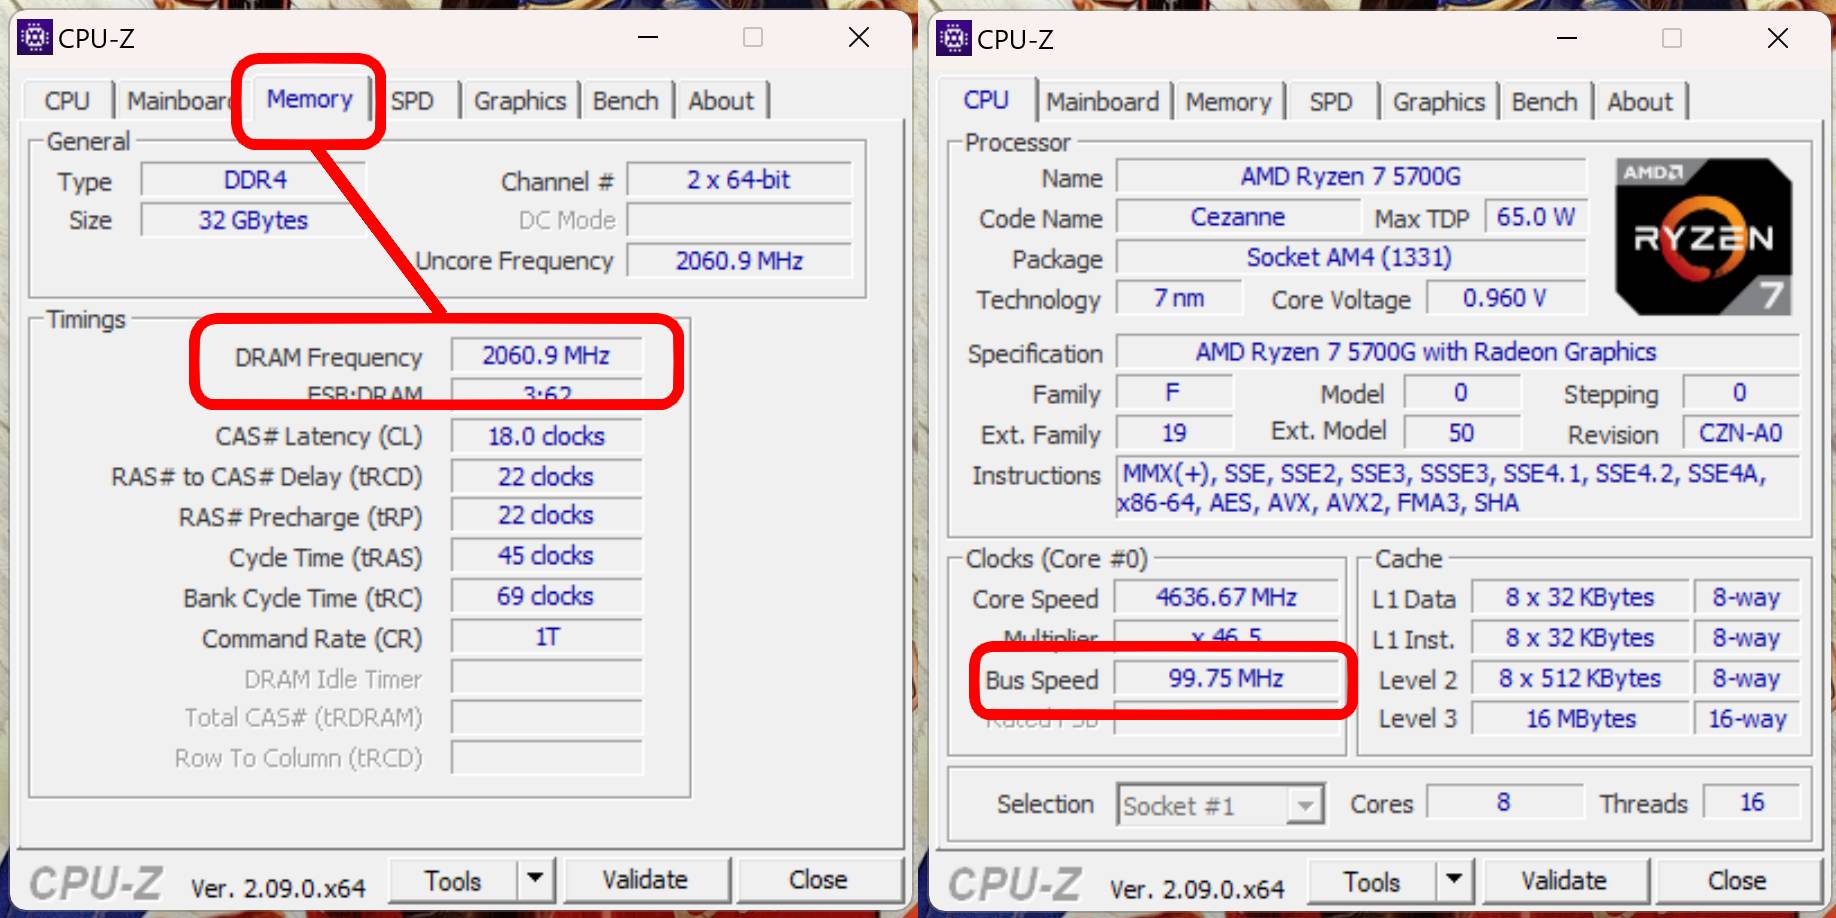Click Bus Speed value 99.75 MHz

1227,679
